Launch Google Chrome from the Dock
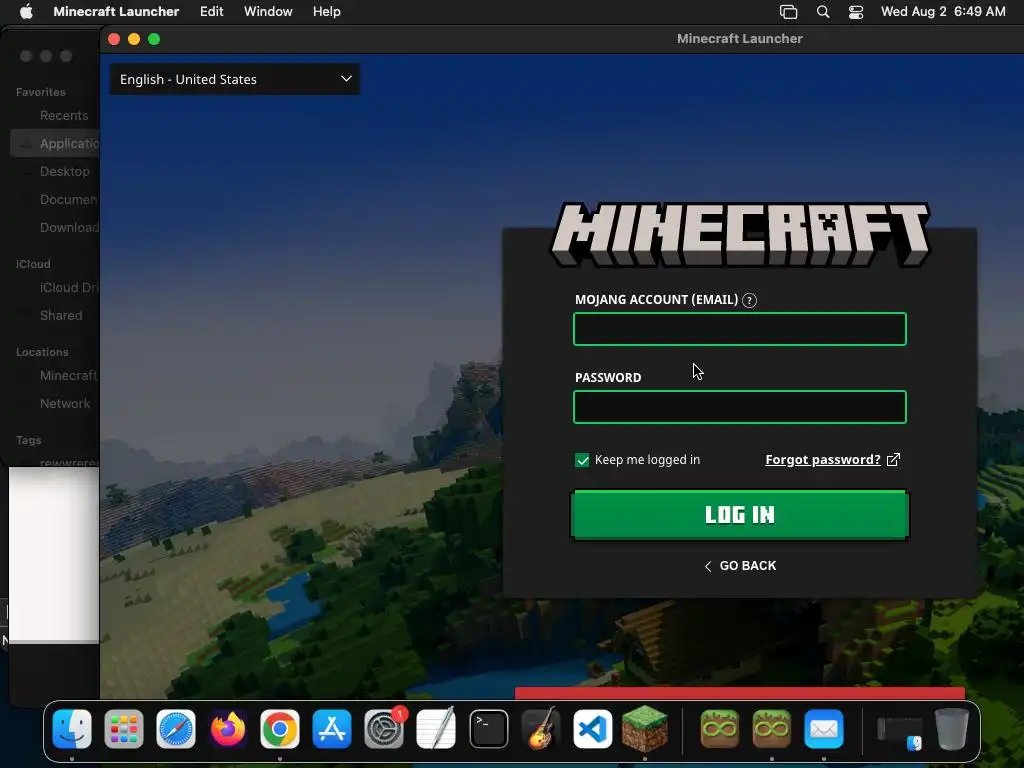1024x768 pixels. (280, 729)
